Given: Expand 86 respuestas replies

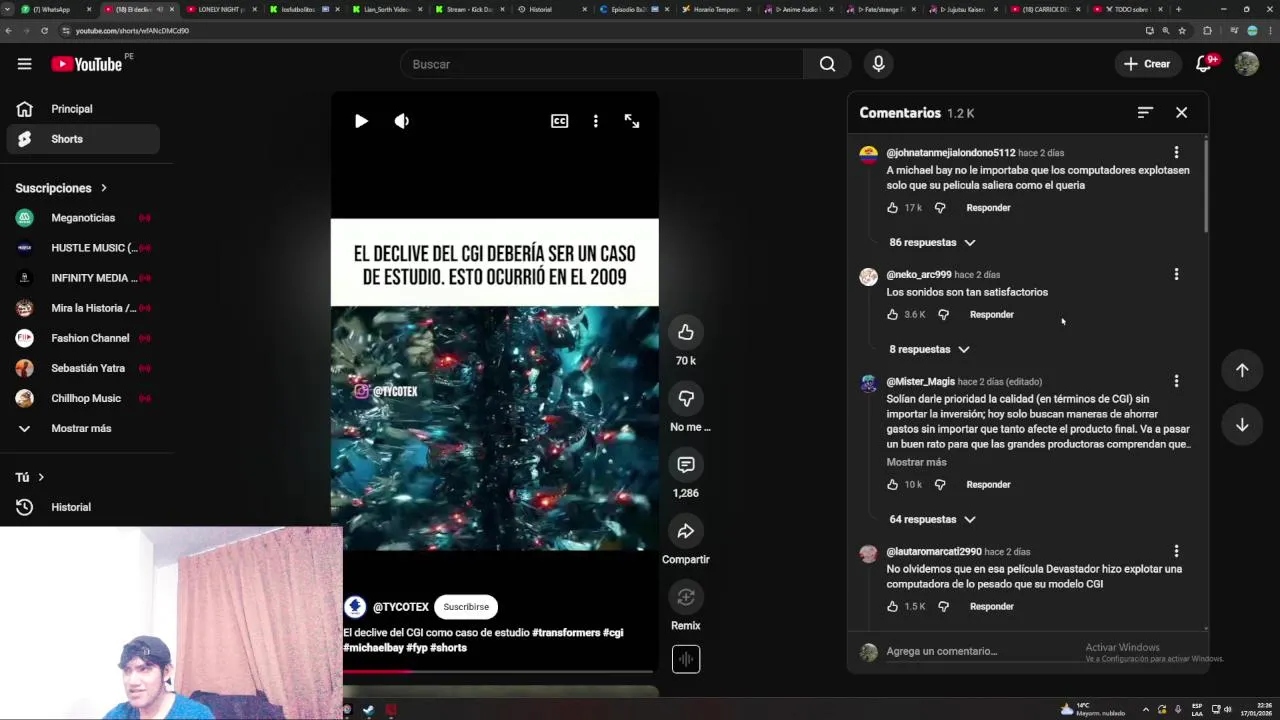Looking at the screenshot, I should tap(932, 242).
